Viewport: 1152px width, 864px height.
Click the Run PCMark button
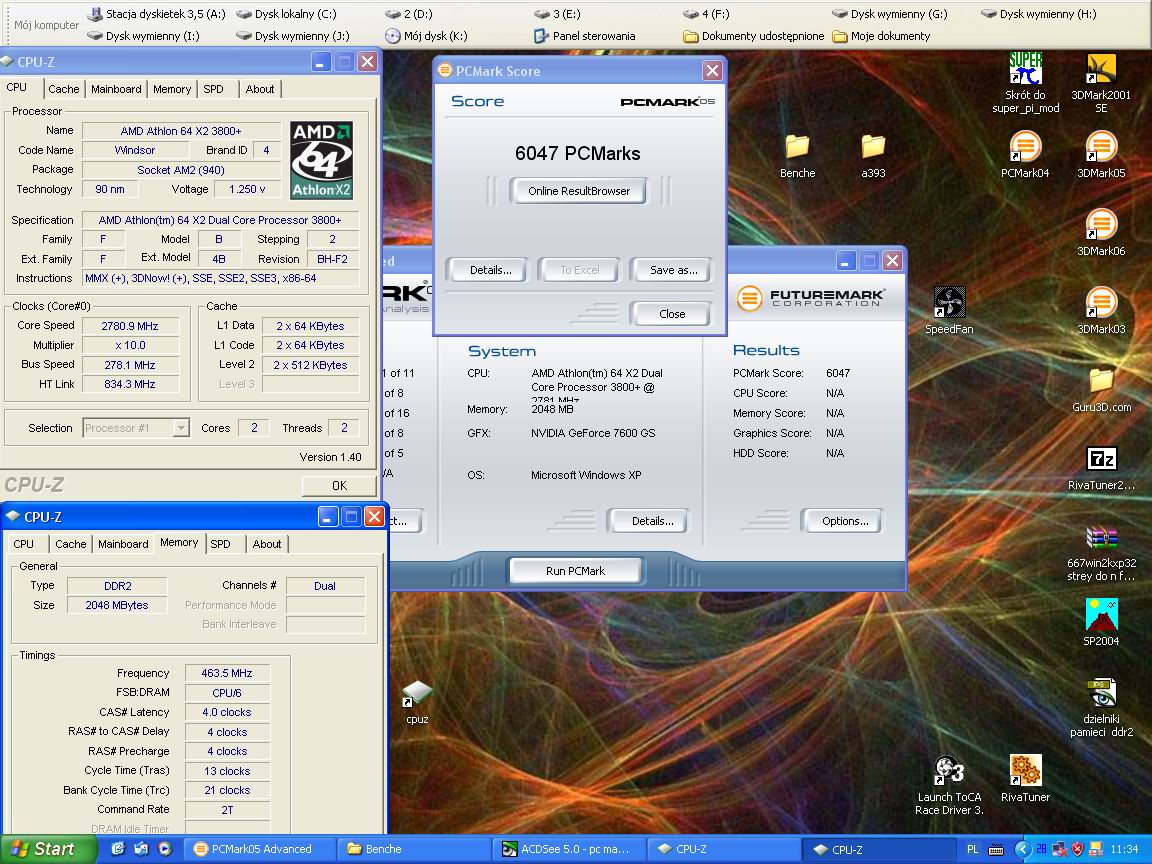(x=575, y=571)
